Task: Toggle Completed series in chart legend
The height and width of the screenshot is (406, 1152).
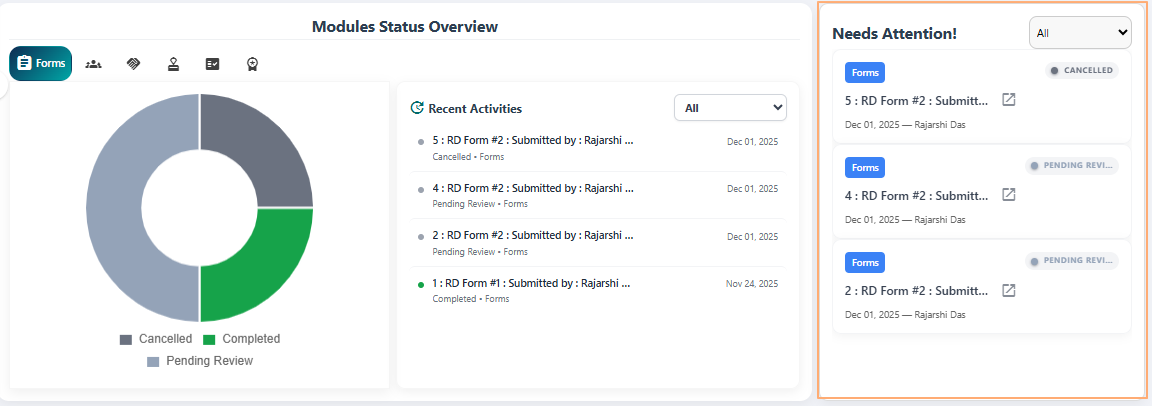Action: pyautogui.click(x=241, y=339)
